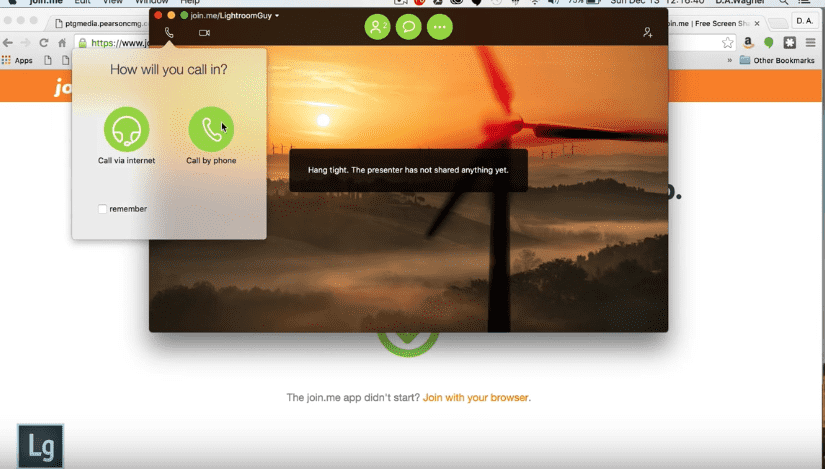Open the Apps bookmarks shortcut
Screen dimensions: 825x469
click(x=17, y=61)
